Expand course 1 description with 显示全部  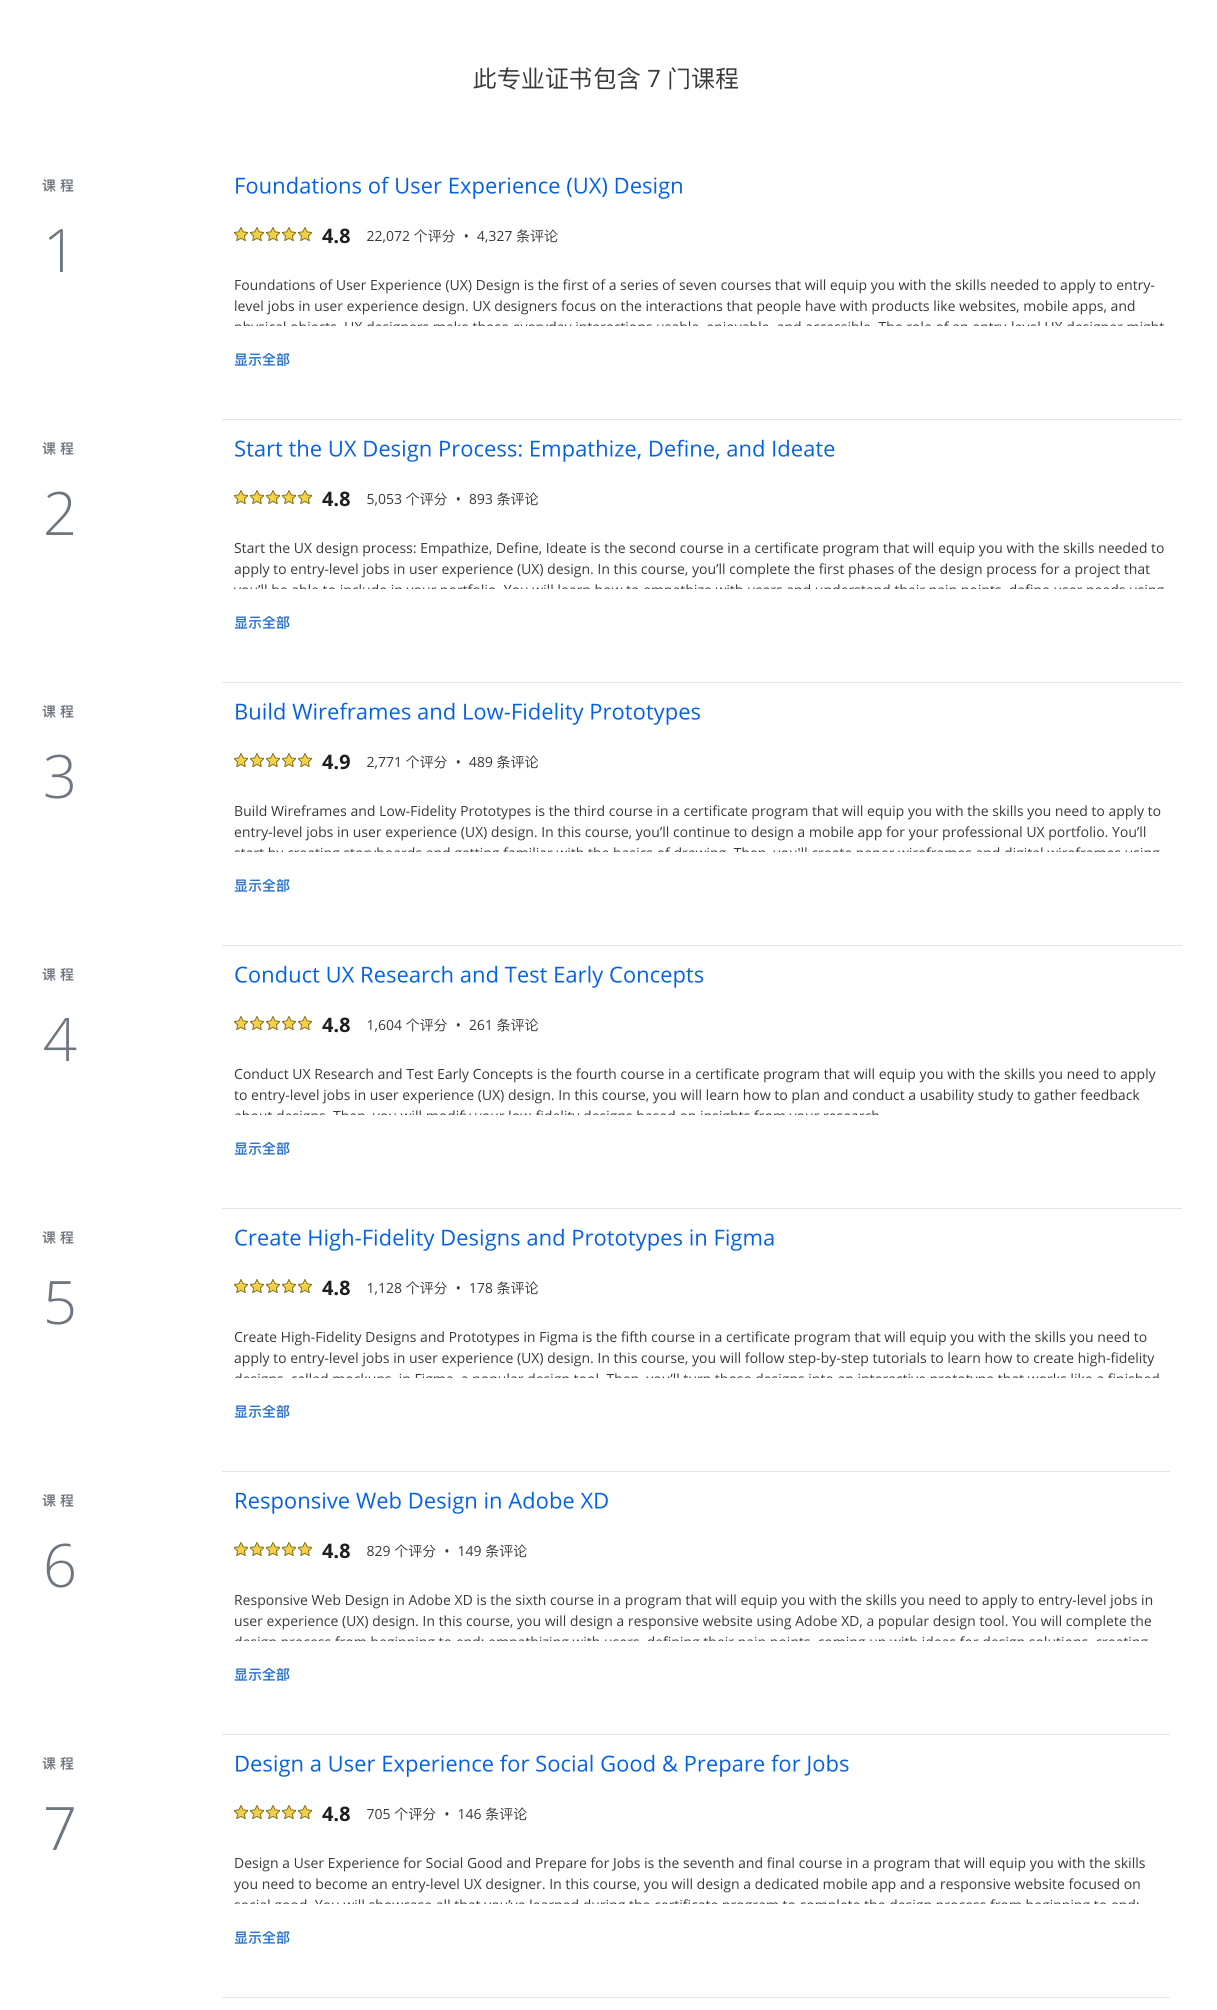tap(262, 360)
